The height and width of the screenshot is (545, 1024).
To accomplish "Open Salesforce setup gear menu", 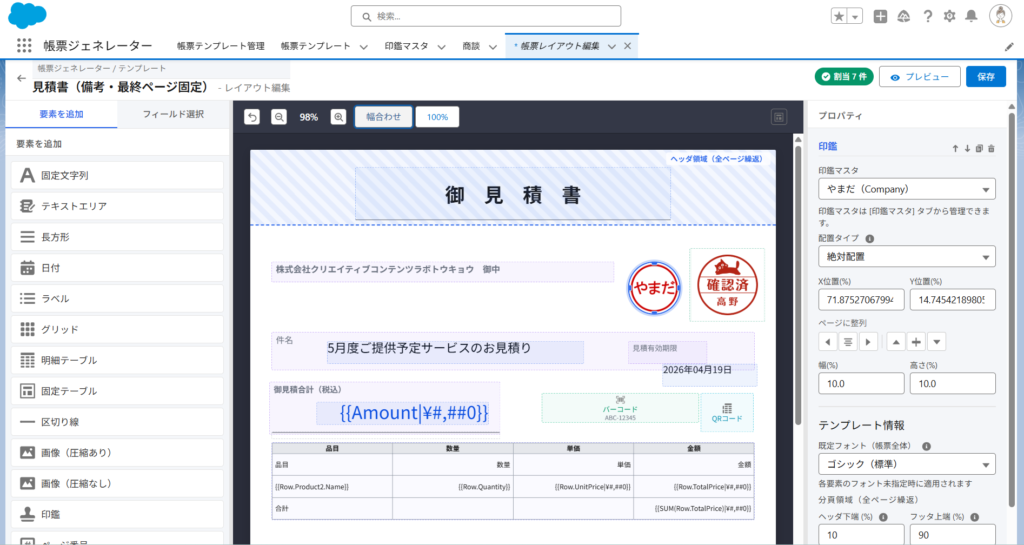I will click(950, 16).
